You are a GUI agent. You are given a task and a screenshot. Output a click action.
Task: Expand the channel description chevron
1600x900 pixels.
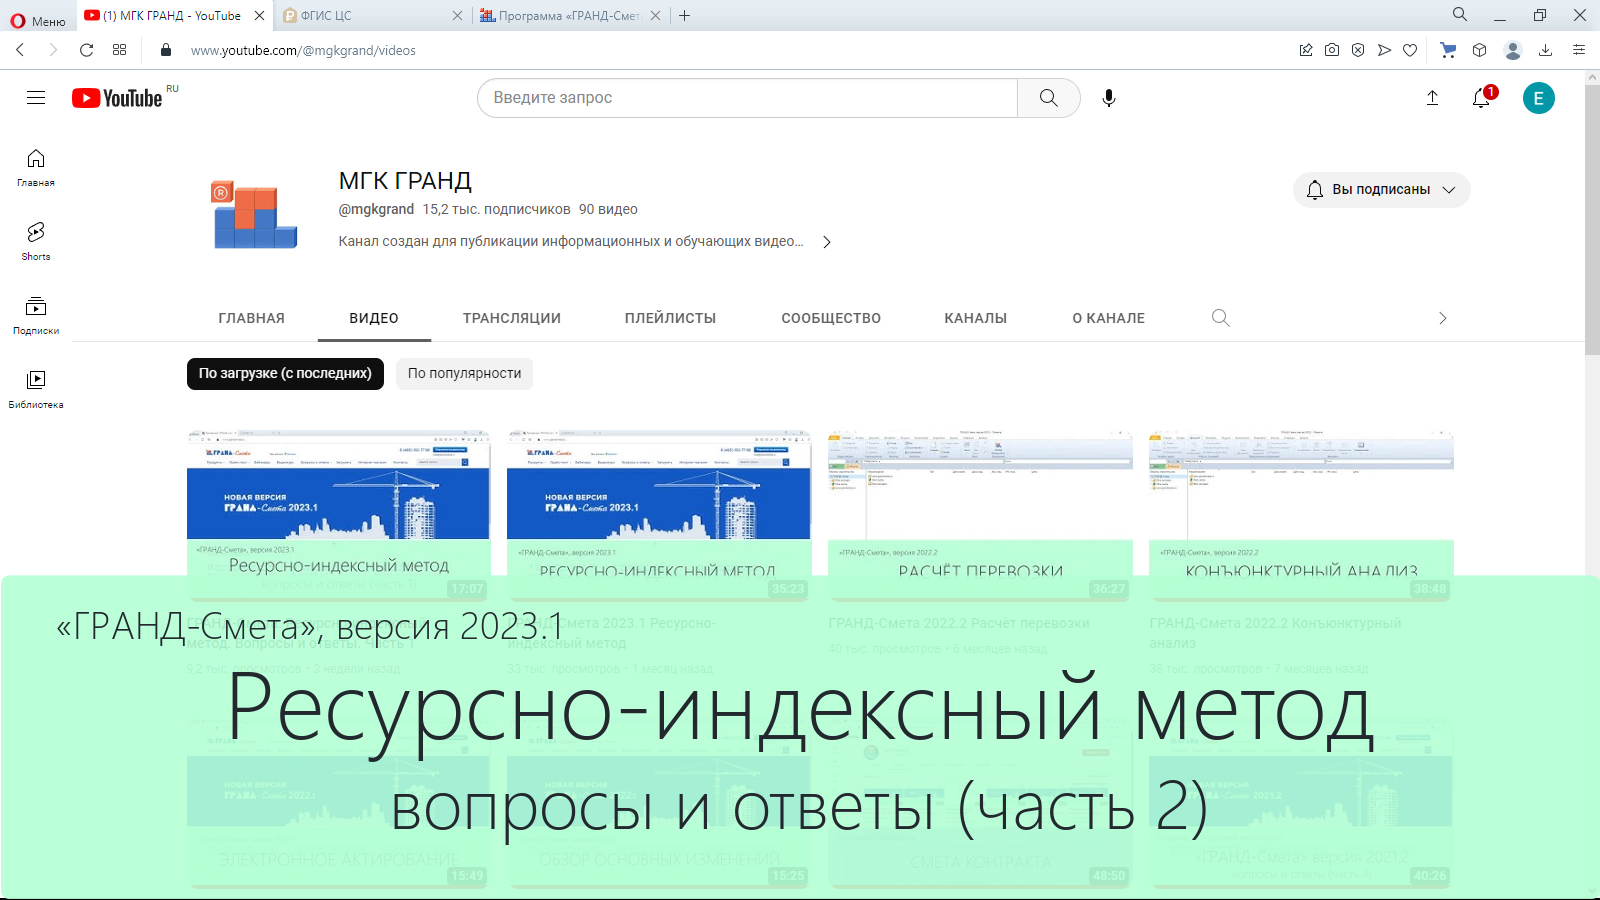point(826,242)
